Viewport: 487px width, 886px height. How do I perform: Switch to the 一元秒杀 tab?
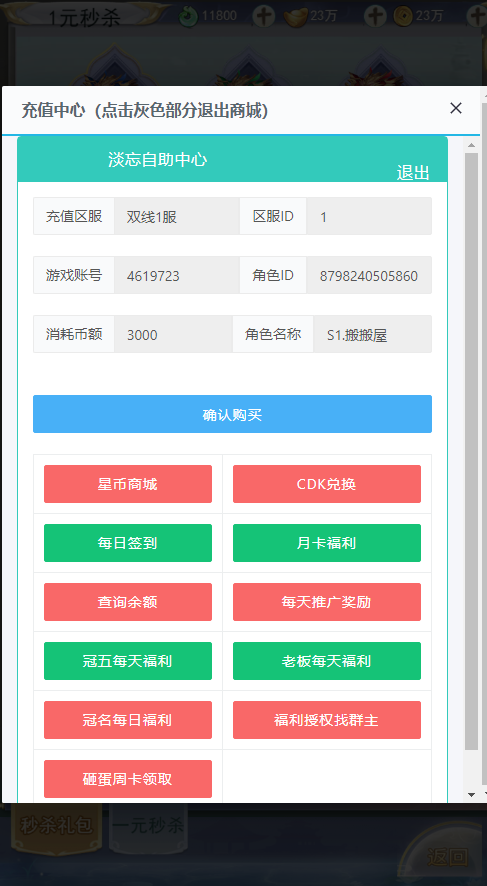pos(149,826)
